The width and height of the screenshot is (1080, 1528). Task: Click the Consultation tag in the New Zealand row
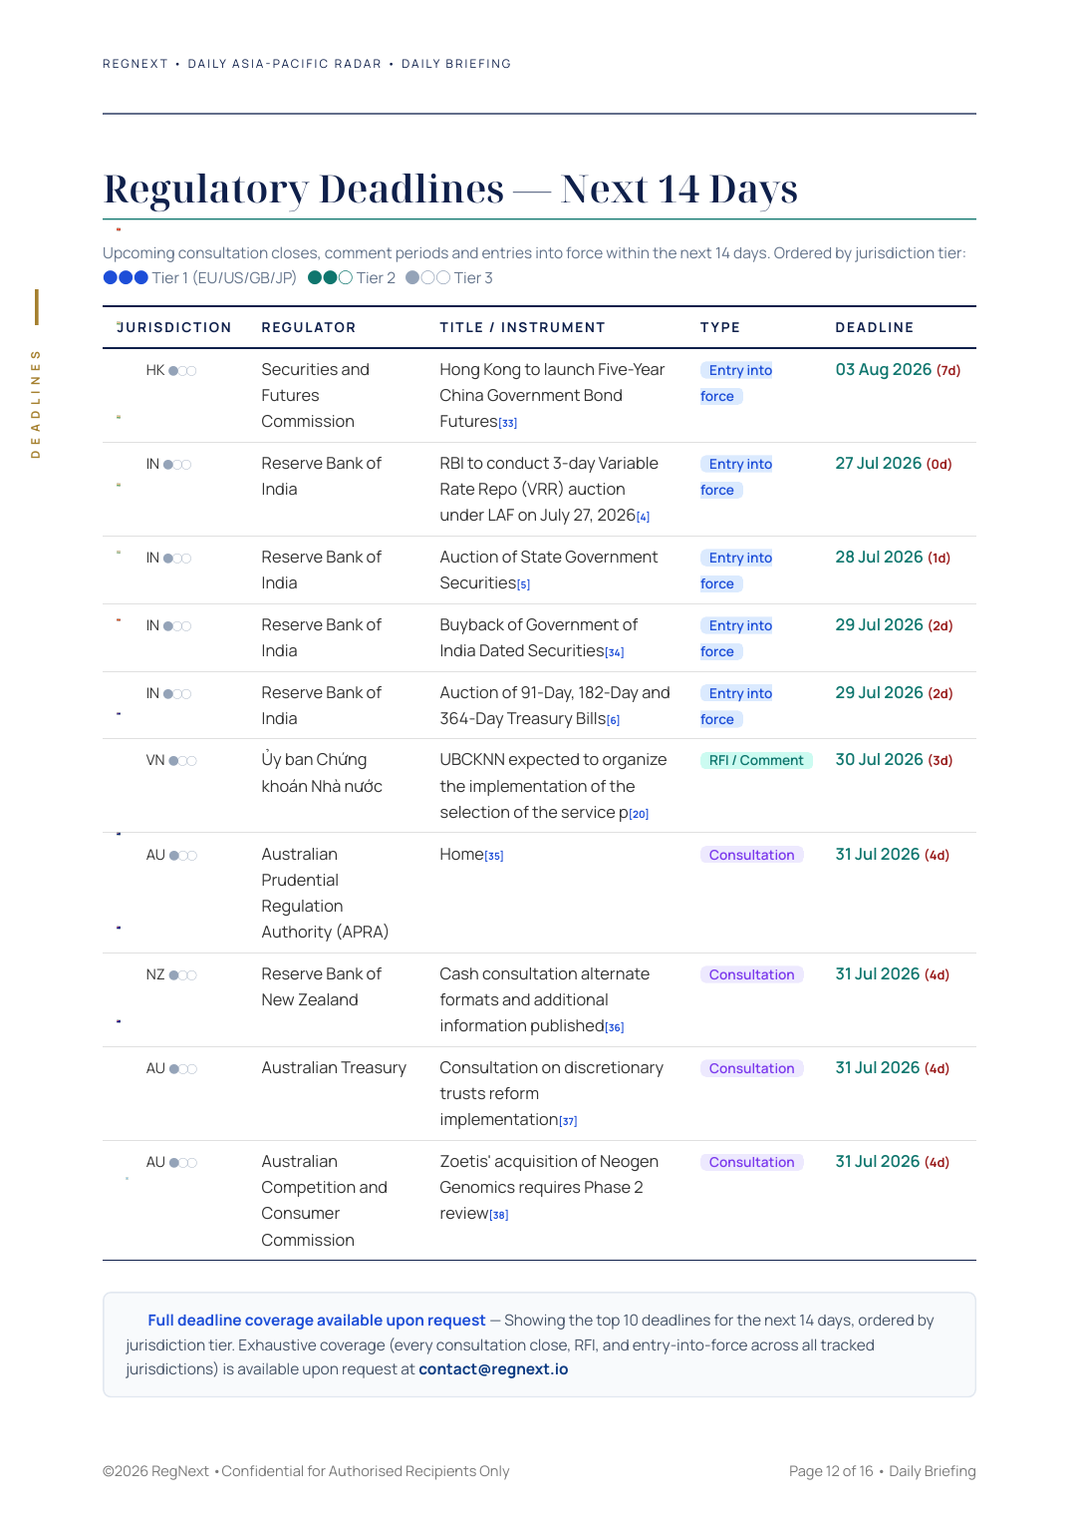tap(752, 975)
